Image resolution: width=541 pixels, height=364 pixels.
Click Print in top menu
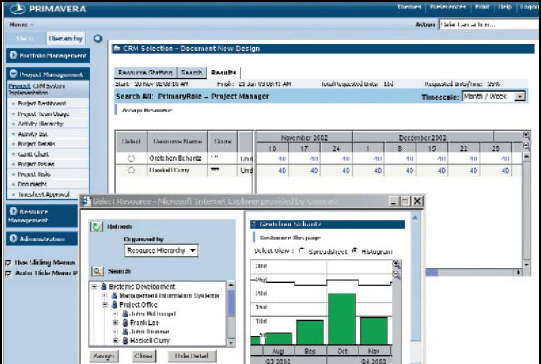tap(482, 7)
